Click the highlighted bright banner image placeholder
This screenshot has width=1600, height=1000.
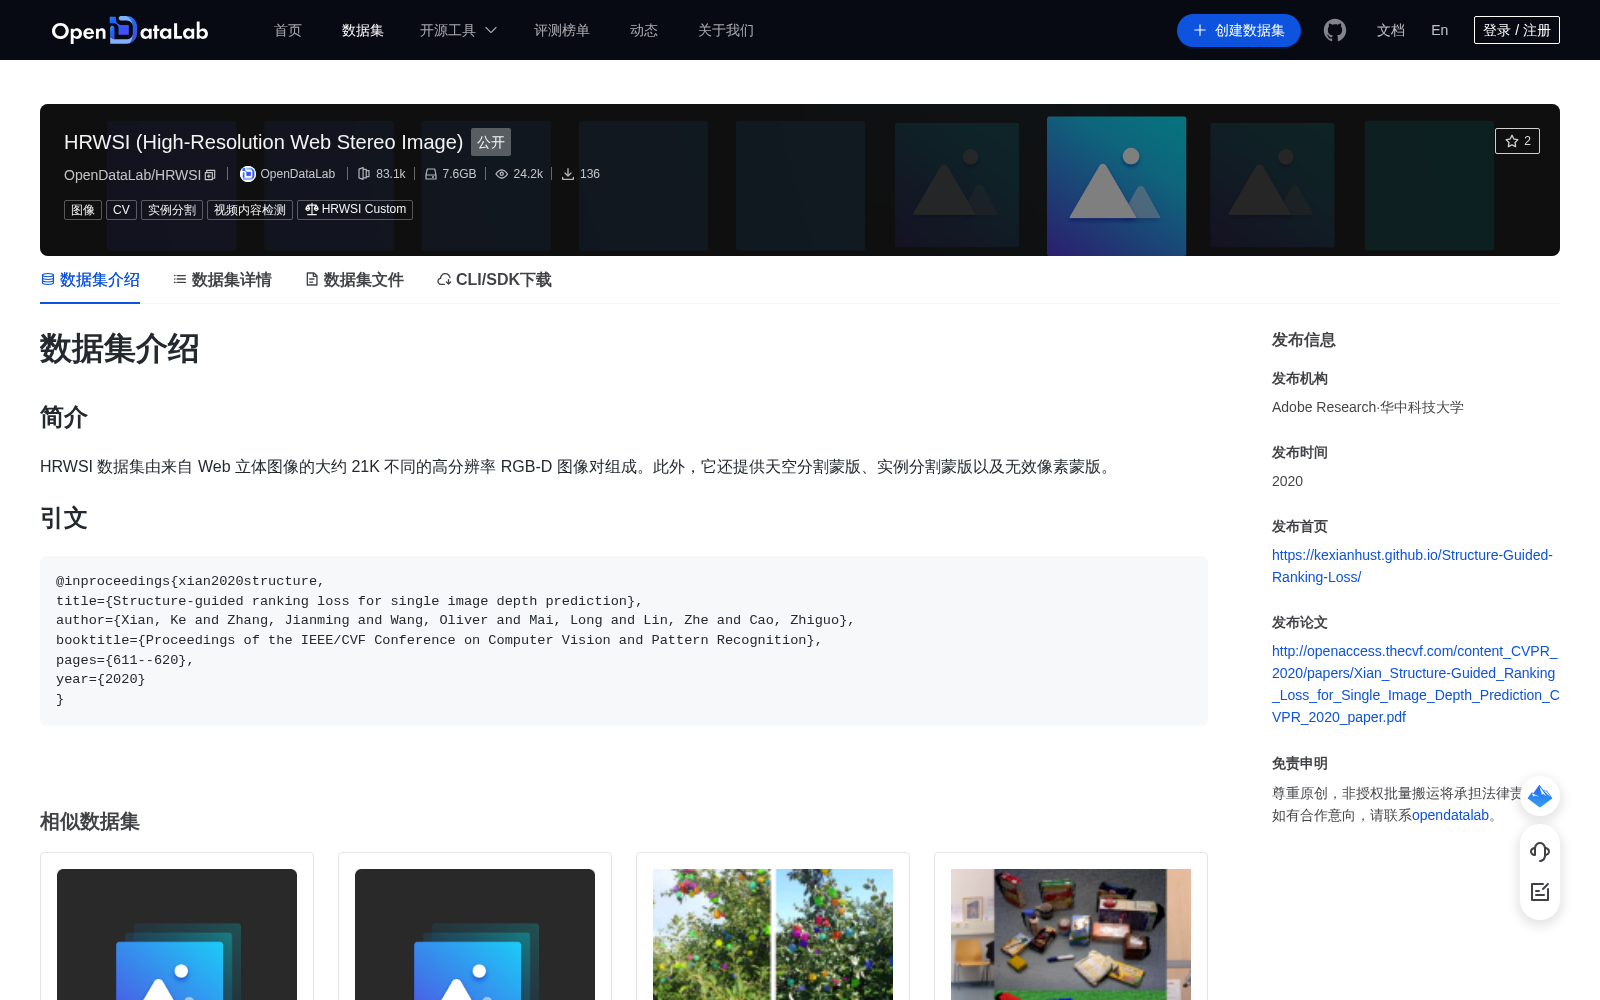point(1116,186)
